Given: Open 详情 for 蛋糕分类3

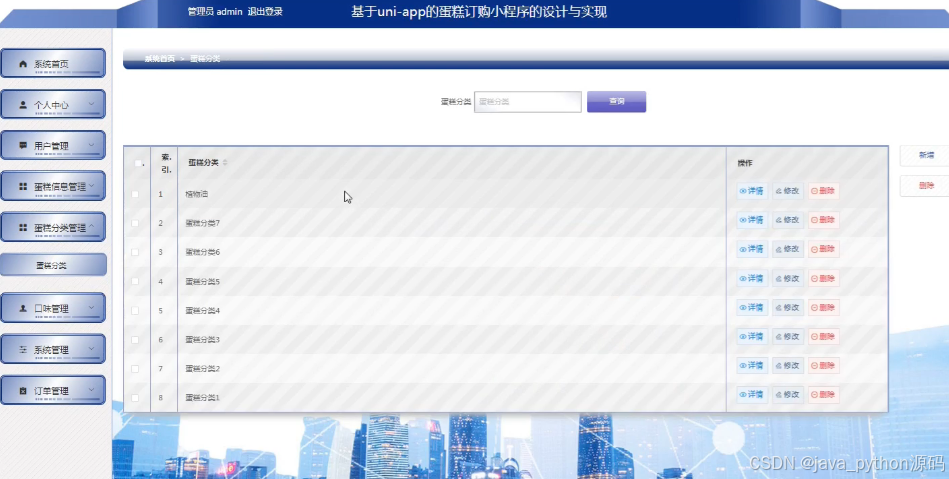Looking at the screenshot, I should (752, 337).
